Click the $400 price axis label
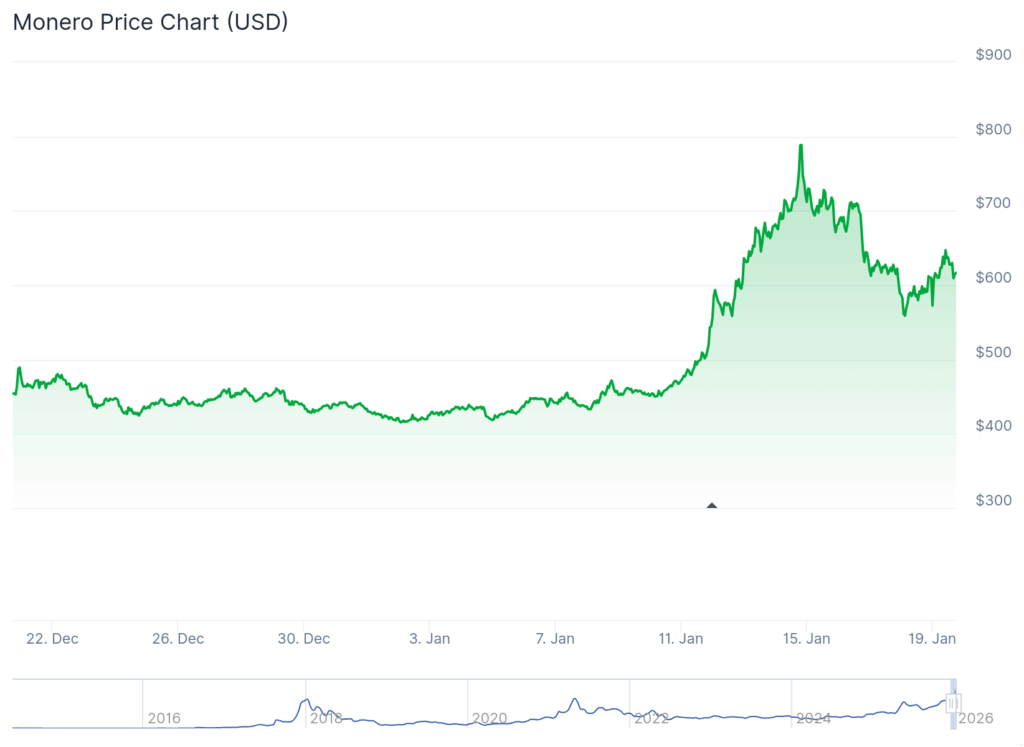 click(993, 426)
